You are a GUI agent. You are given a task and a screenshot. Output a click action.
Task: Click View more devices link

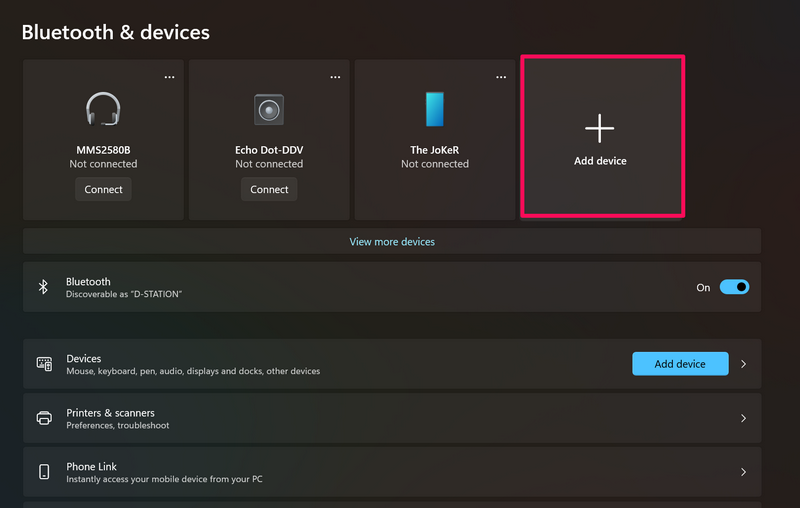[392, 241]
